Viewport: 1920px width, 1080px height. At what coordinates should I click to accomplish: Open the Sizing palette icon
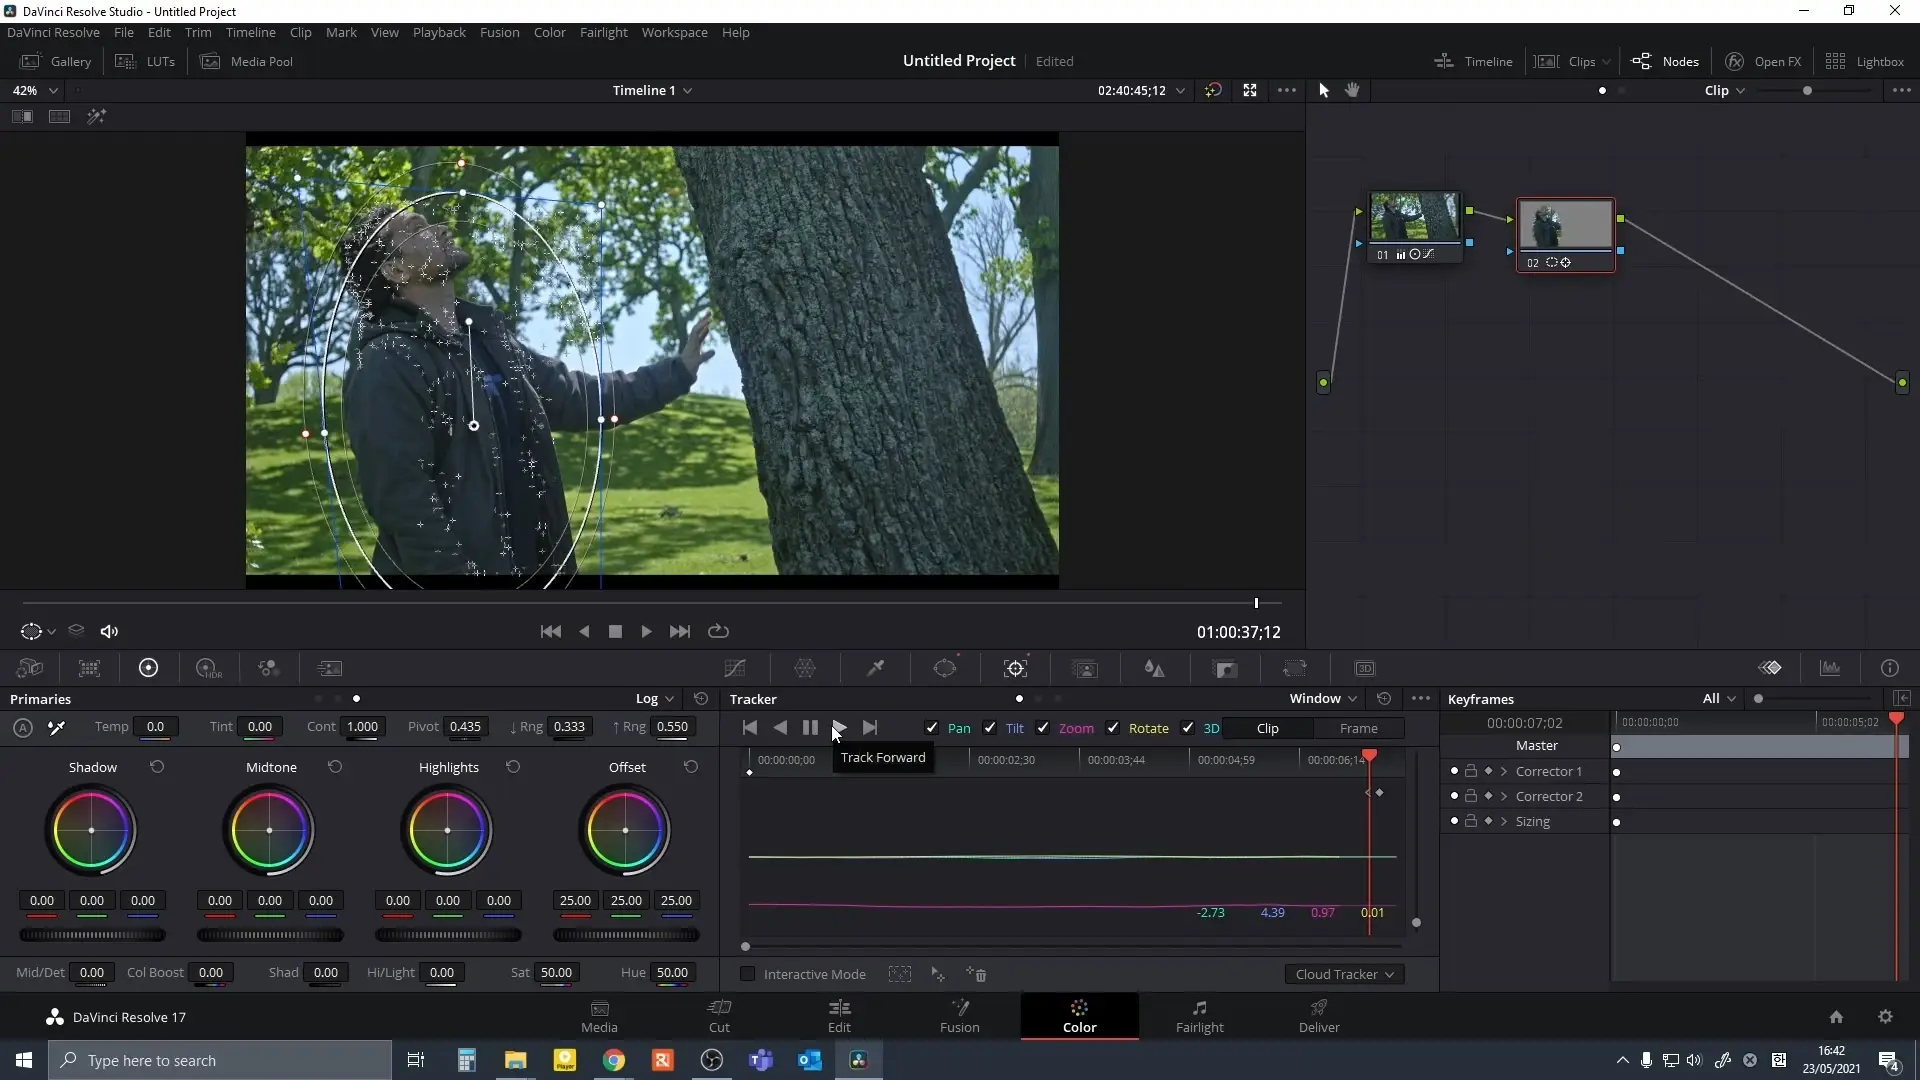[x=1295, y=668]
